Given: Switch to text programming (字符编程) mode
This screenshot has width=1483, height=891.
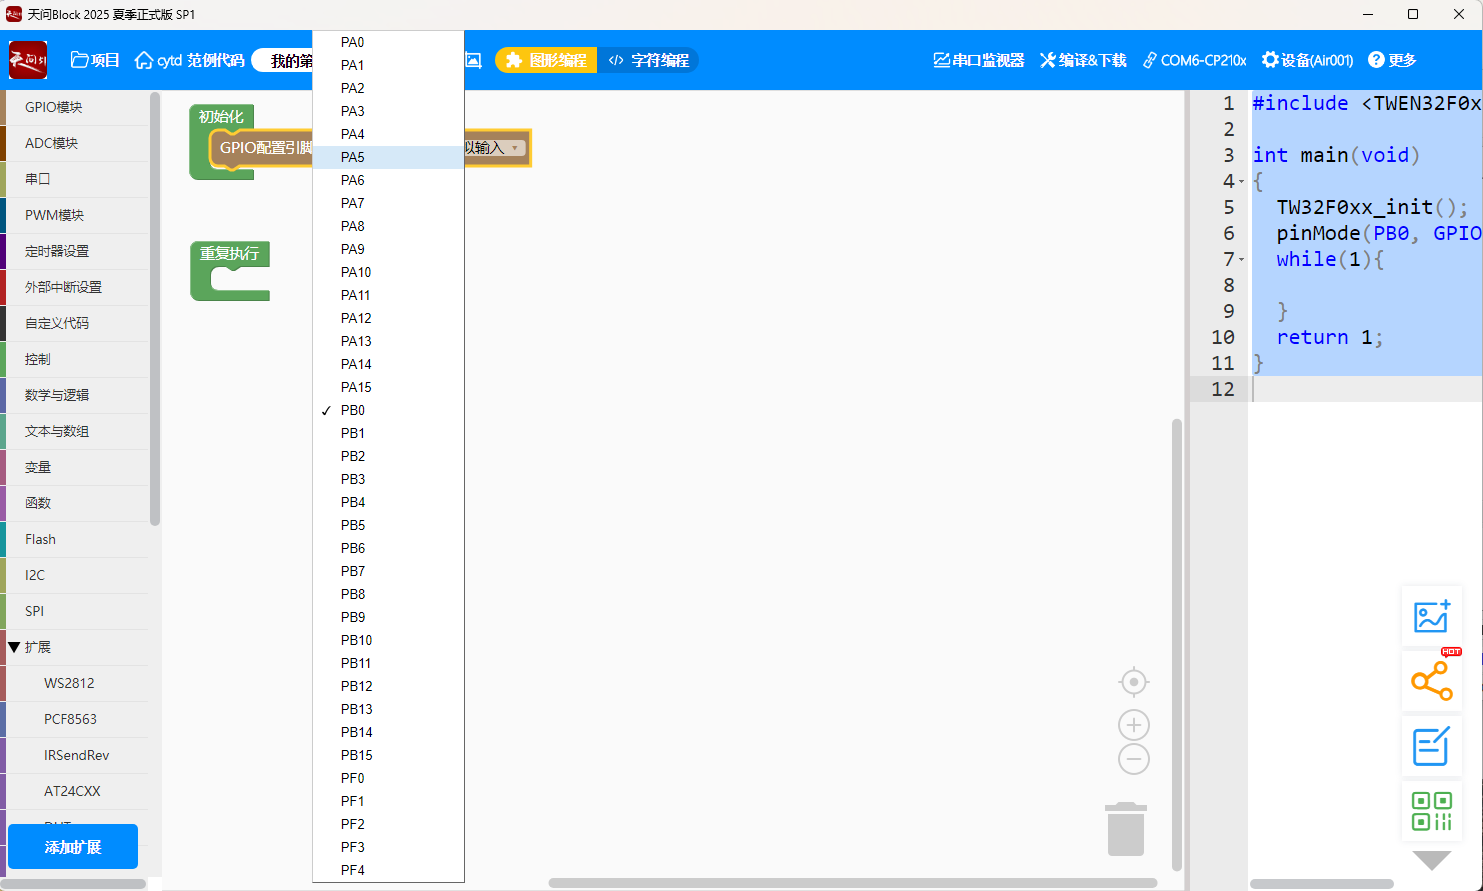Looking at the screenshot, I should 649,60.
